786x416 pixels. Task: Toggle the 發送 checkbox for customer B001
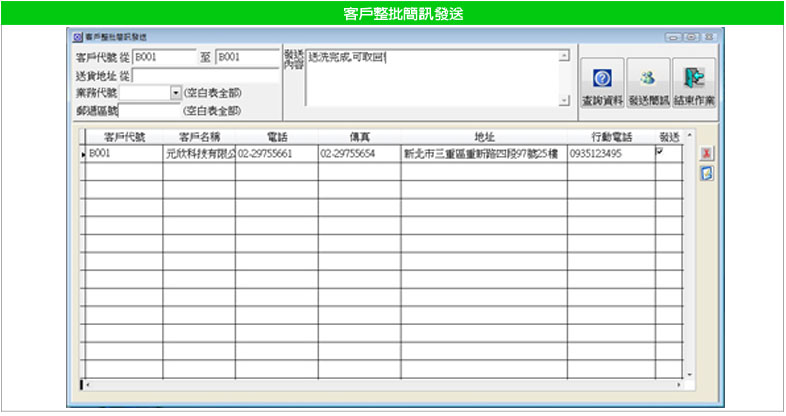tap(659, 151)
